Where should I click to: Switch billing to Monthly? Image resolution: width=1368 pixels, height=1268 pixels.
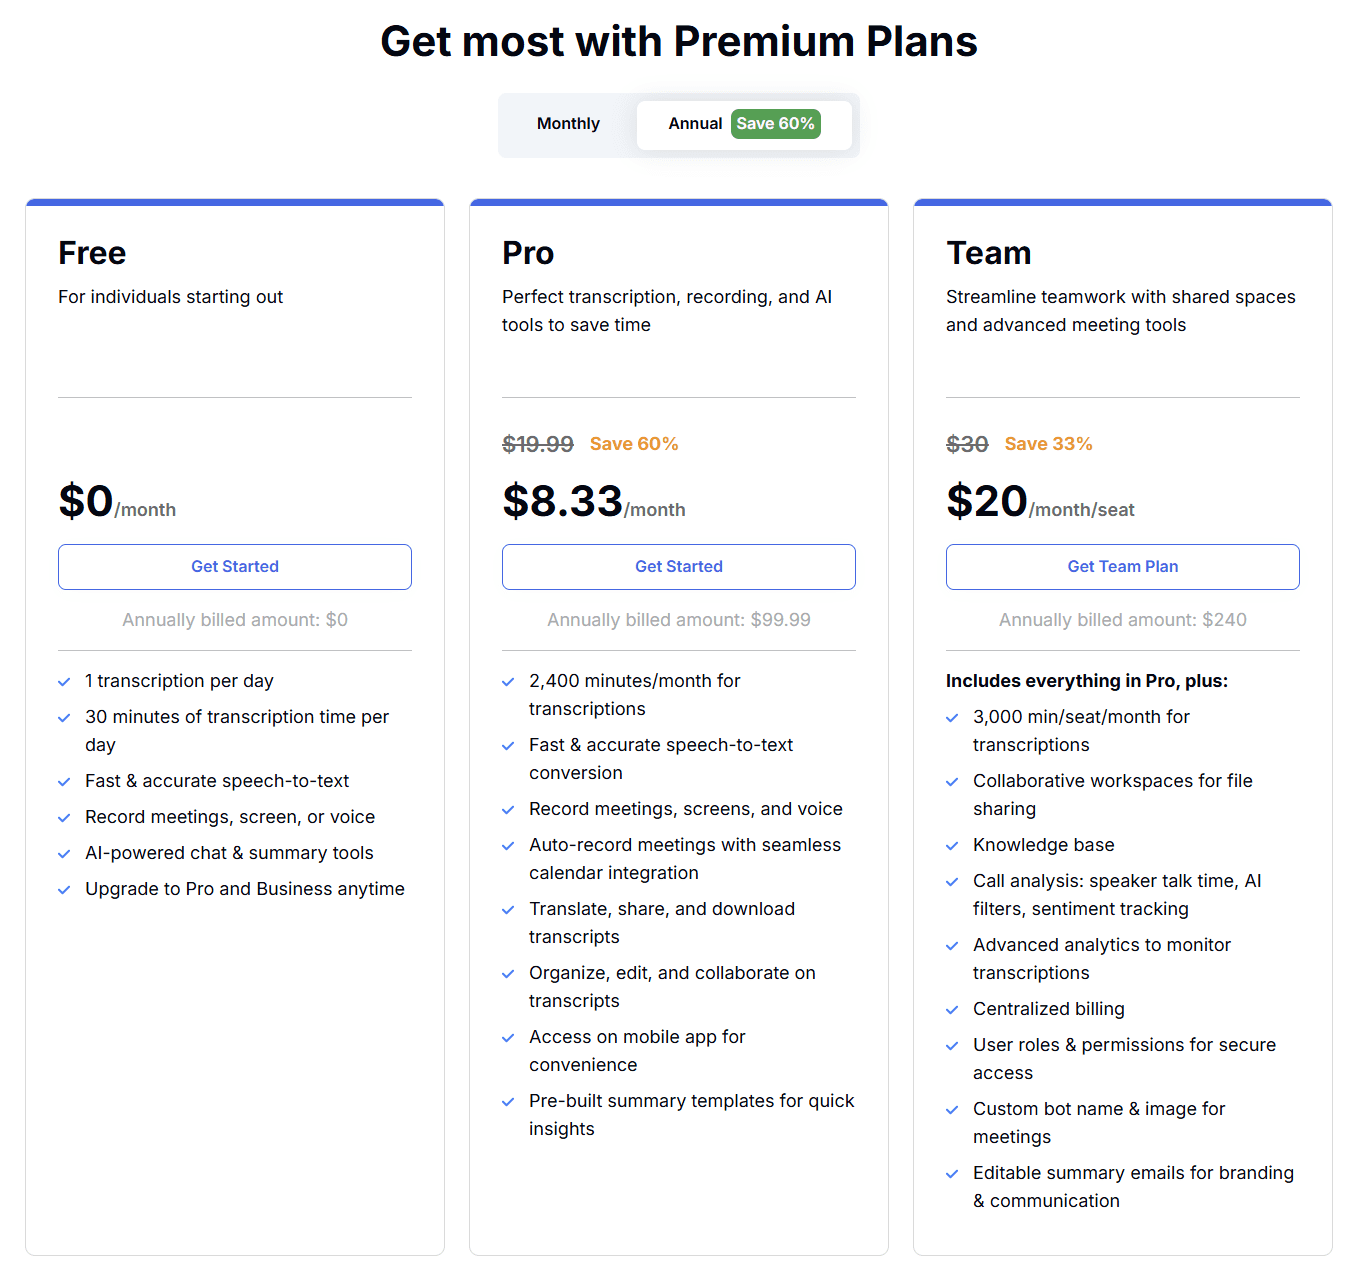click(568, 124)
